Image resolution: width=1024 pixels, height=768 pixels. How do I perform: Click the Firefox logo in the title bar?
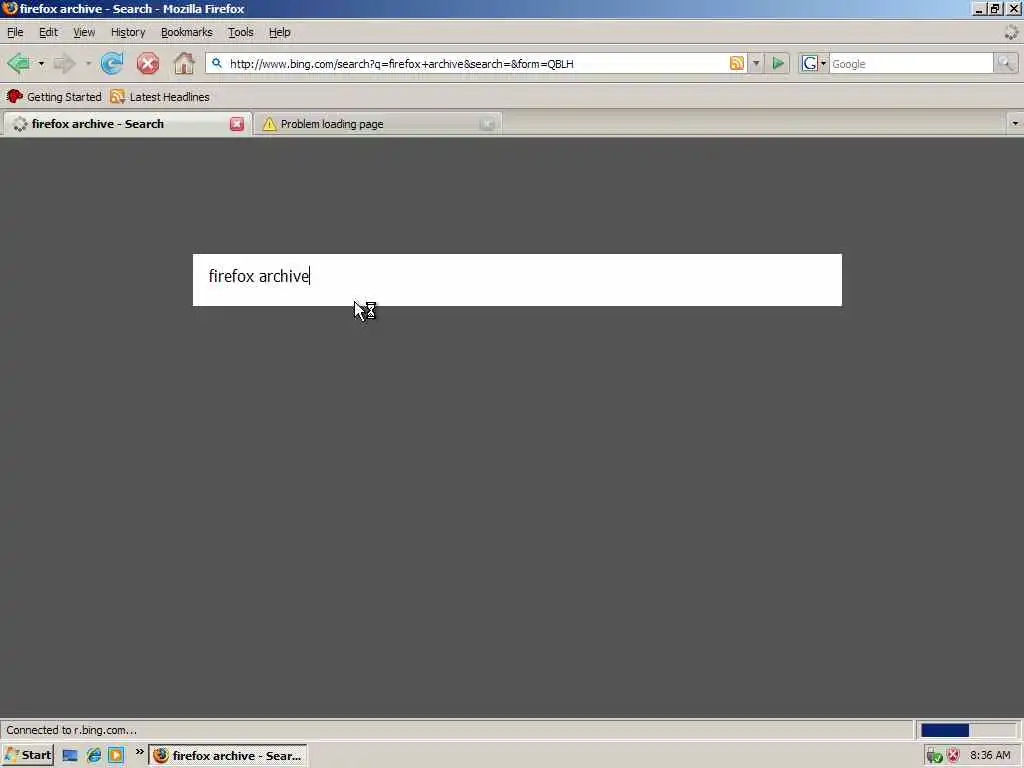[9, 8]
